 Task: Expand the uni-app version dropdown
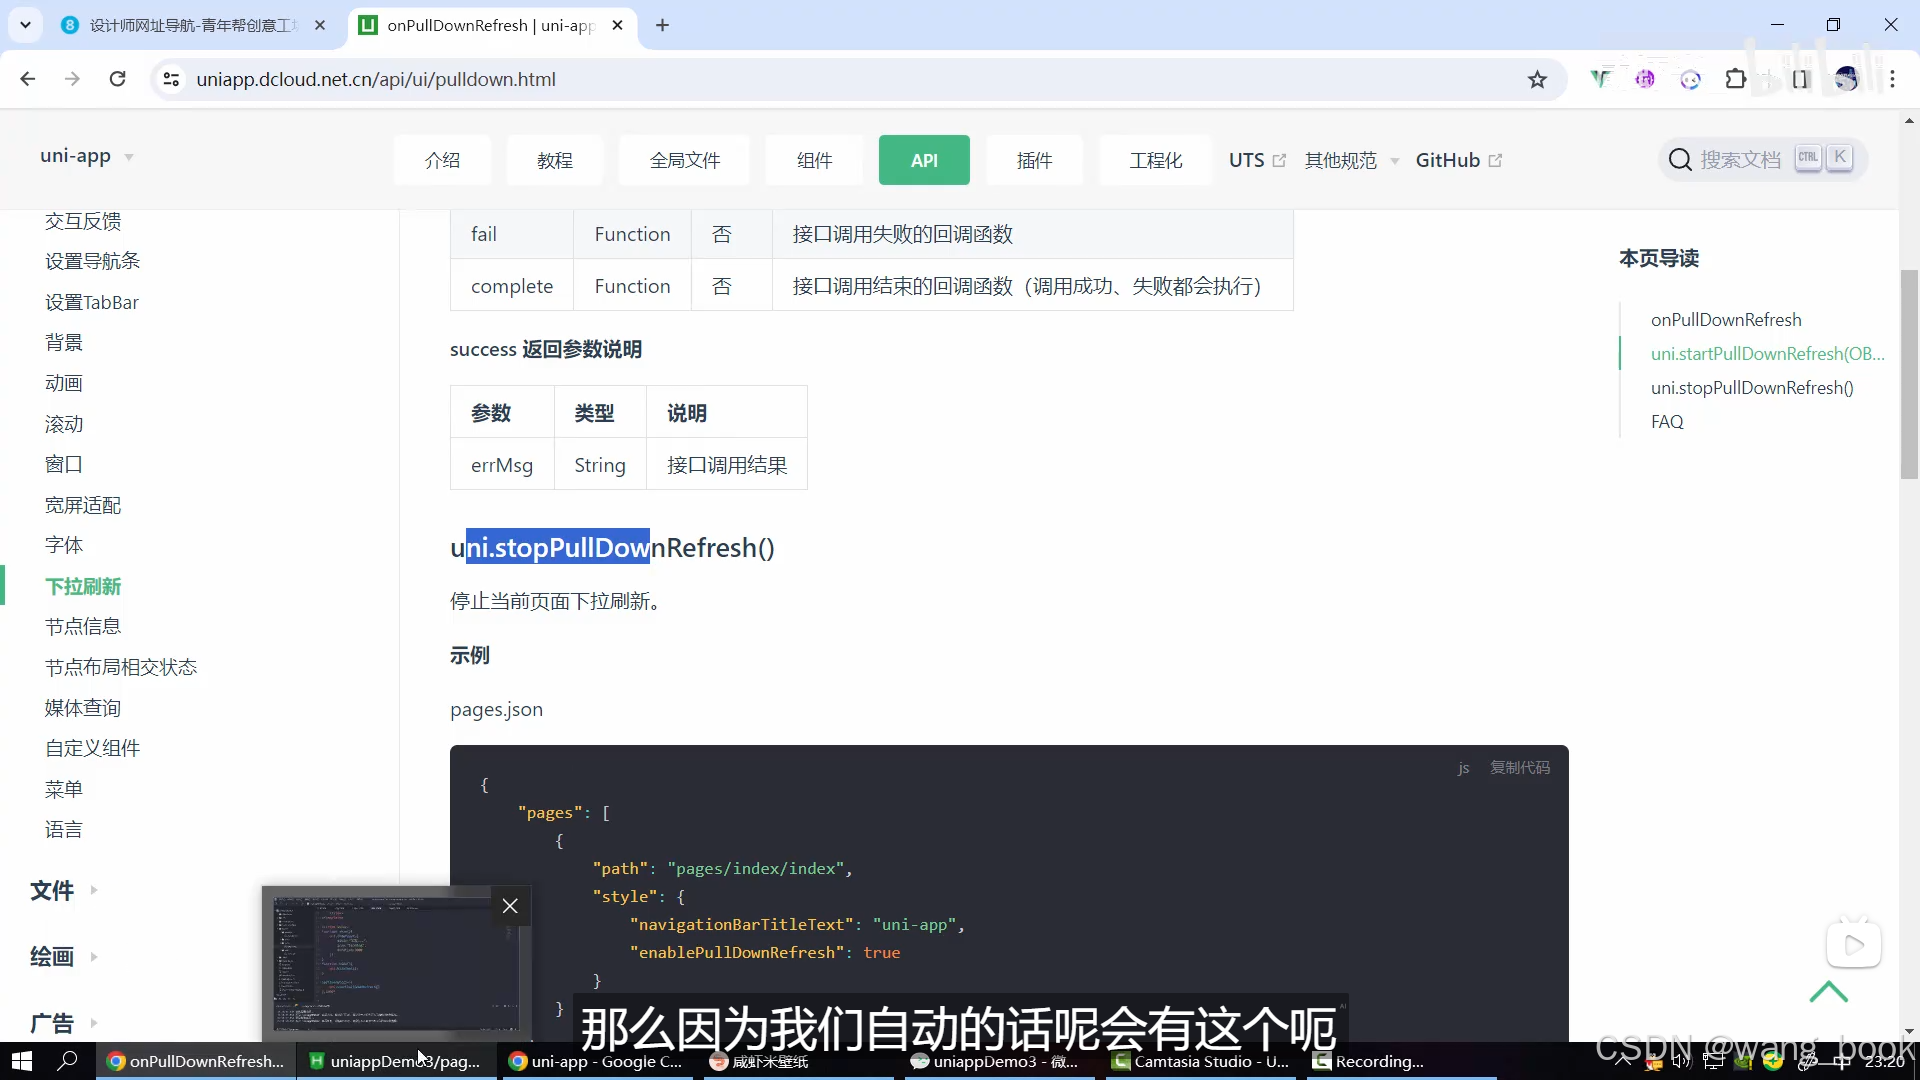[87, 156]
